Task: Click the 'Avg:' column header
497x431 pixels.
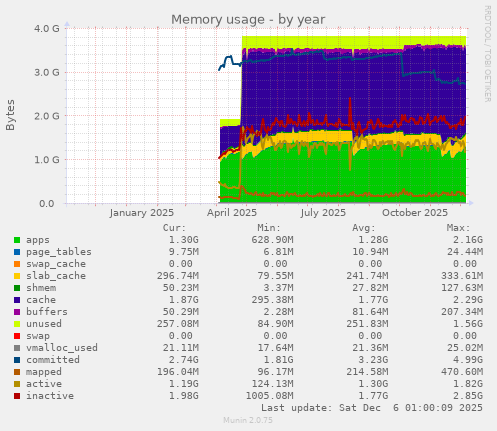Action: click(x=364, y=228)
